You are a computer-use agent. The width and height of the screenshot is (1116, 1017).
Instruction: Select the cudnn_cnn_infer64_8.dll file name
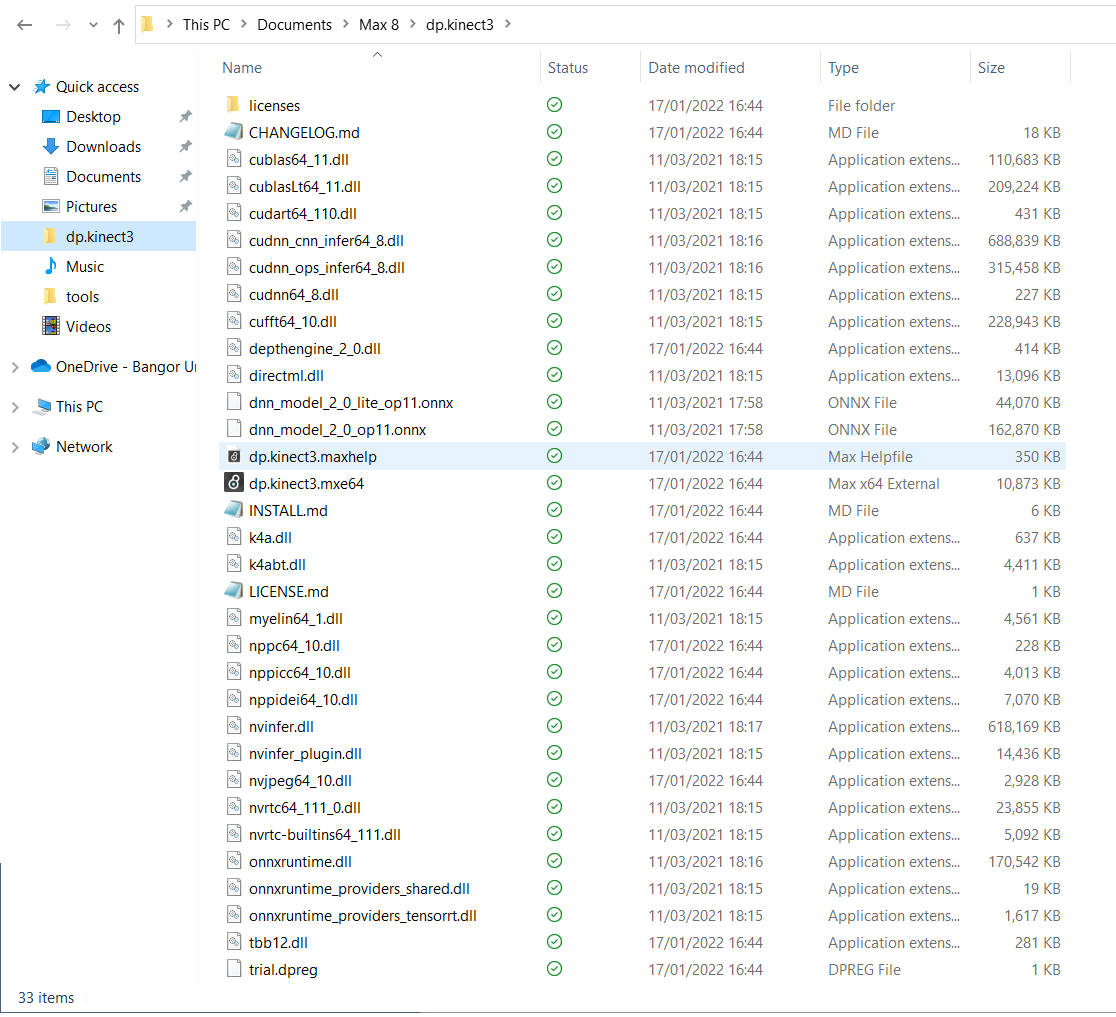(326, 241)
